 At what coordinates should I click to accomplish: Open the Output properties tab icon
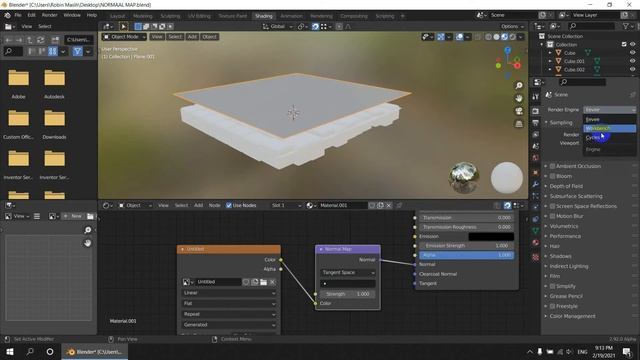click(x=536, y=123)
